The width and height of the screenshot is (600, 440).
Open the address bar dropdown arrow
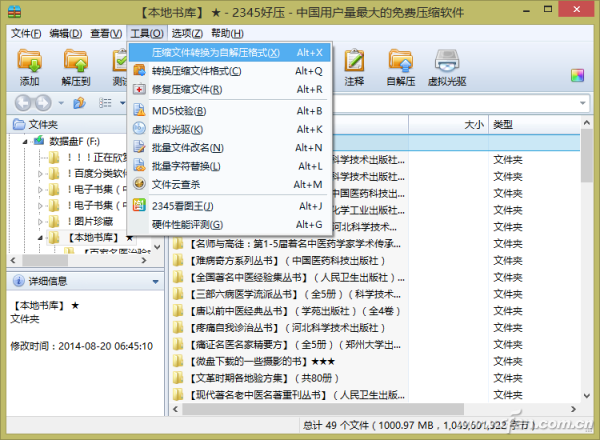582,103
